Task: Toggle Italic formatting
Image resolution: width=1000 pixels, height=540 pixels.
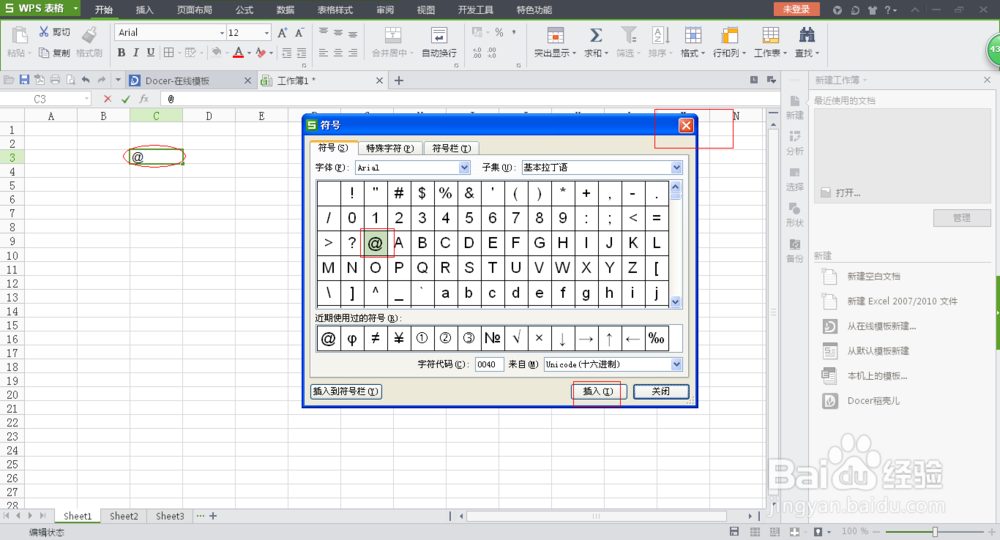Action: click(x=136, y=52)
